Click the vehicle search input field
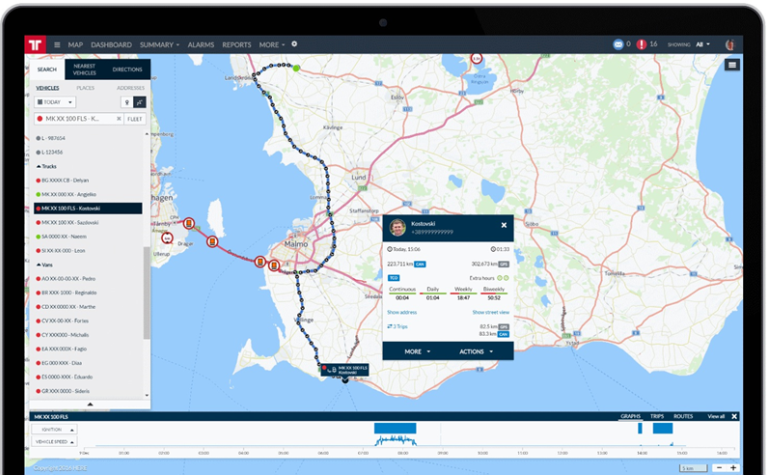This screenshot has height=475, width=767. click(78, 118)
